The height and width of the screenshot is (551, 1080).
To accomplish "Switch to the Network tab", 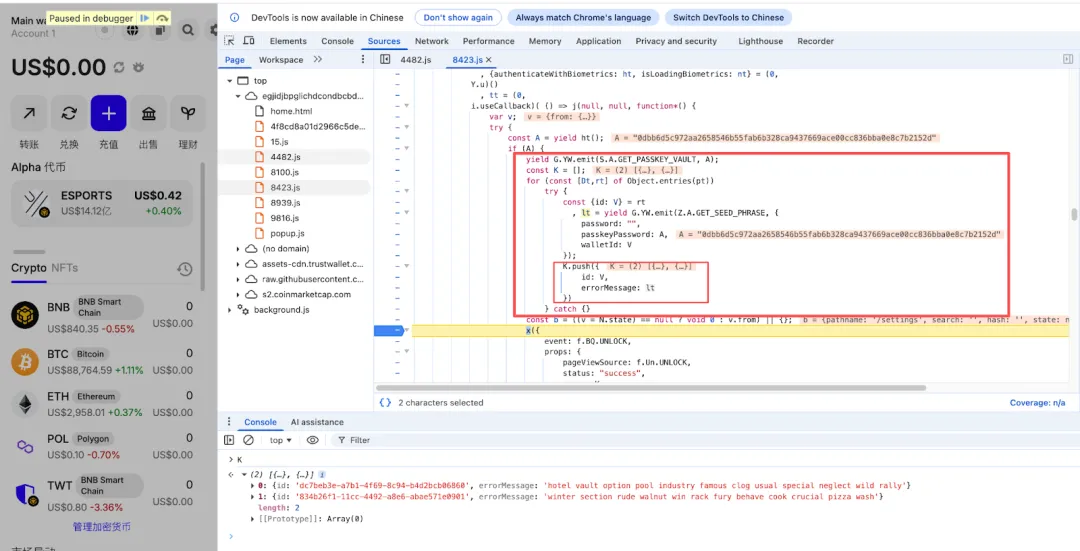I will pos(432,41).
